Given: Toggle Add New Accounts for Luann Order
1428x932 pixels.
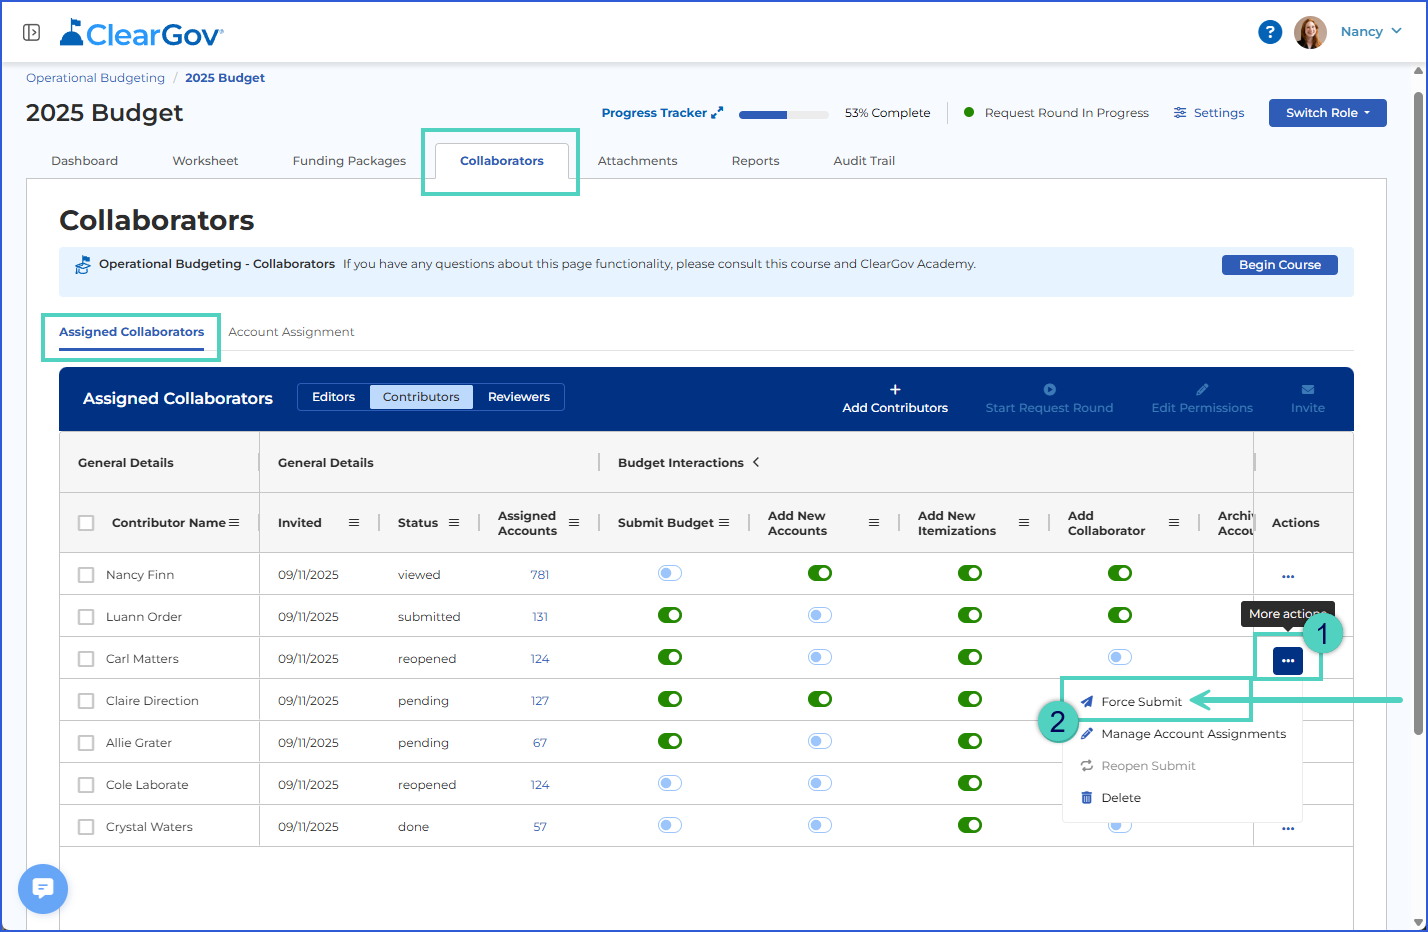Looking at the screenshot, I should point(820,615).
